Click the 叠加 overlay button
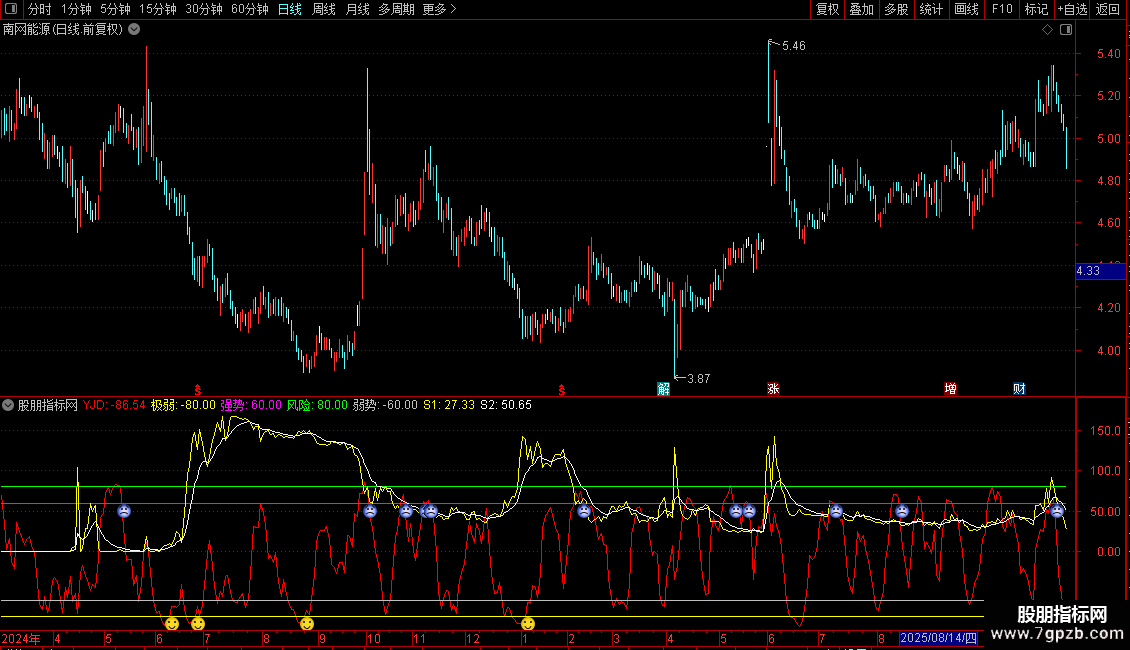This screenshot has height=650, width=1130. [861, 9]
